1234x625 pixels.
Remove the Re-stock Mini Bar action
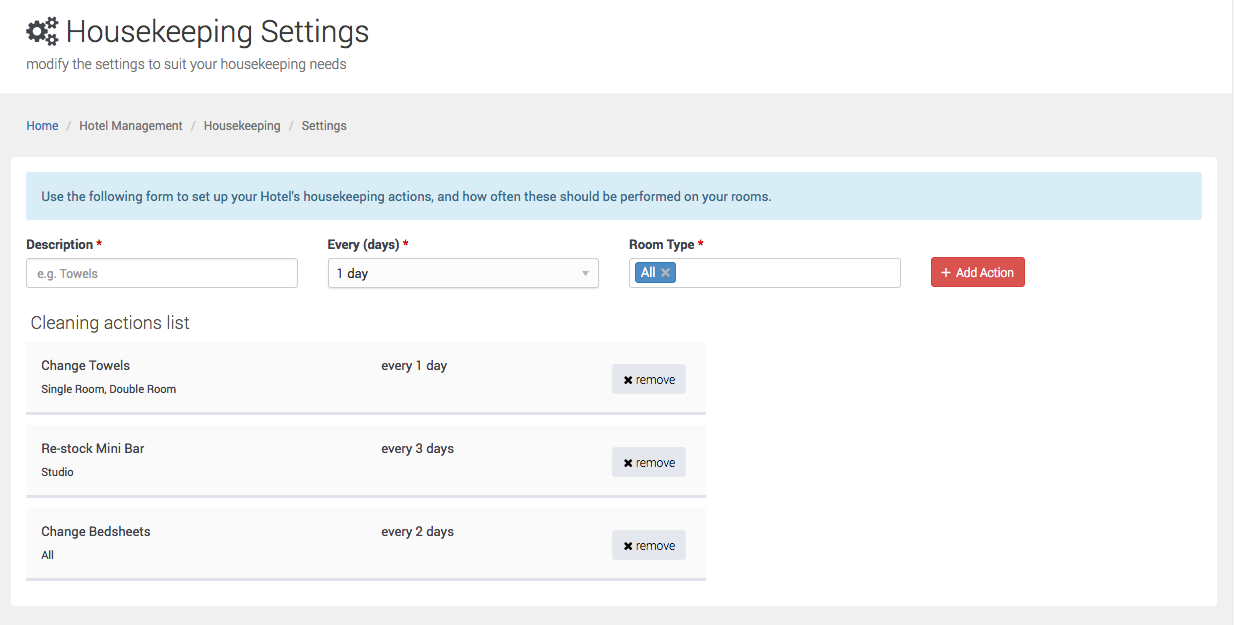click(x=649, y=462)
